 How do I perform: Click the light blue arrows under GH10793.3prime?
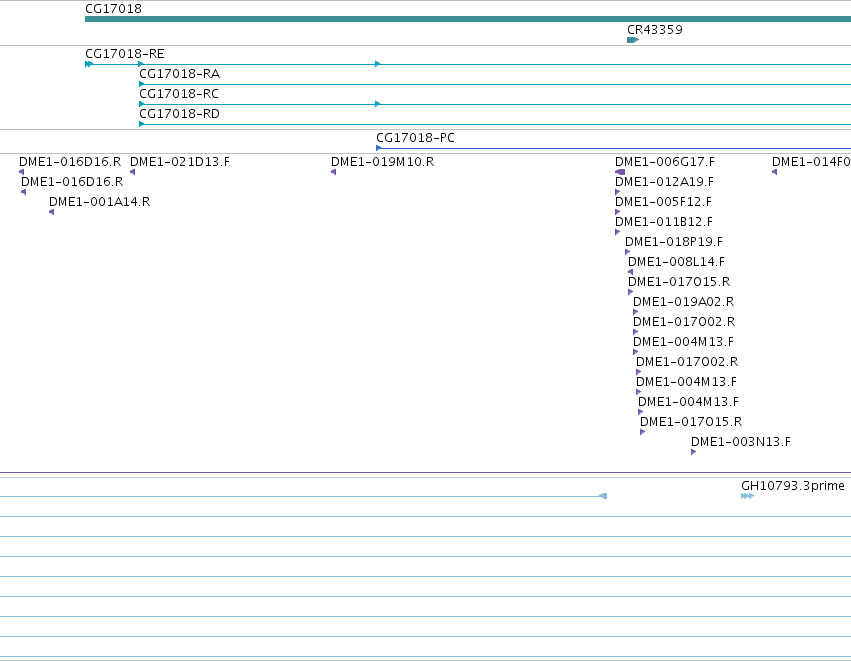point(748,496)
